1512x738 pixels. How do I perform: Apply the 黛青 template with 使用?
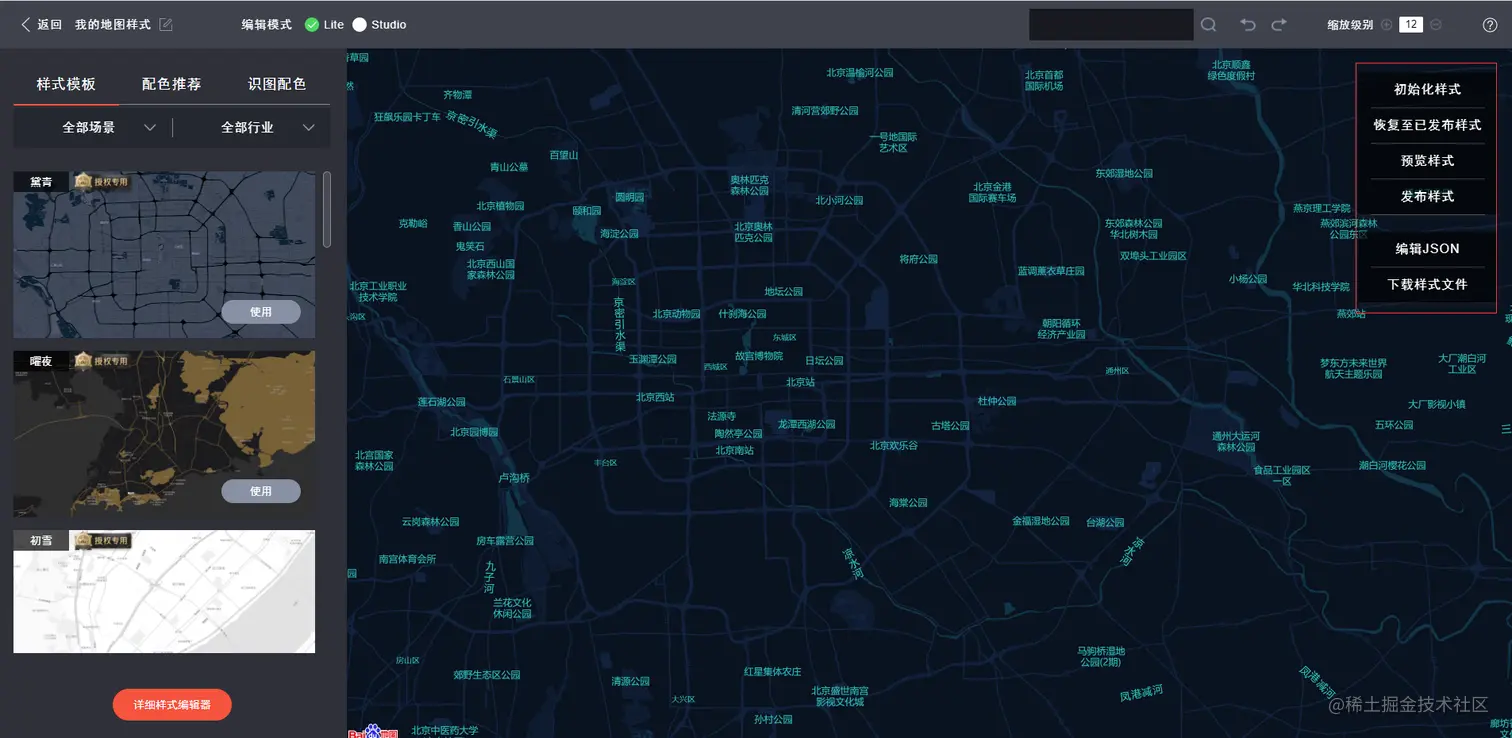[x=261, y=311]
